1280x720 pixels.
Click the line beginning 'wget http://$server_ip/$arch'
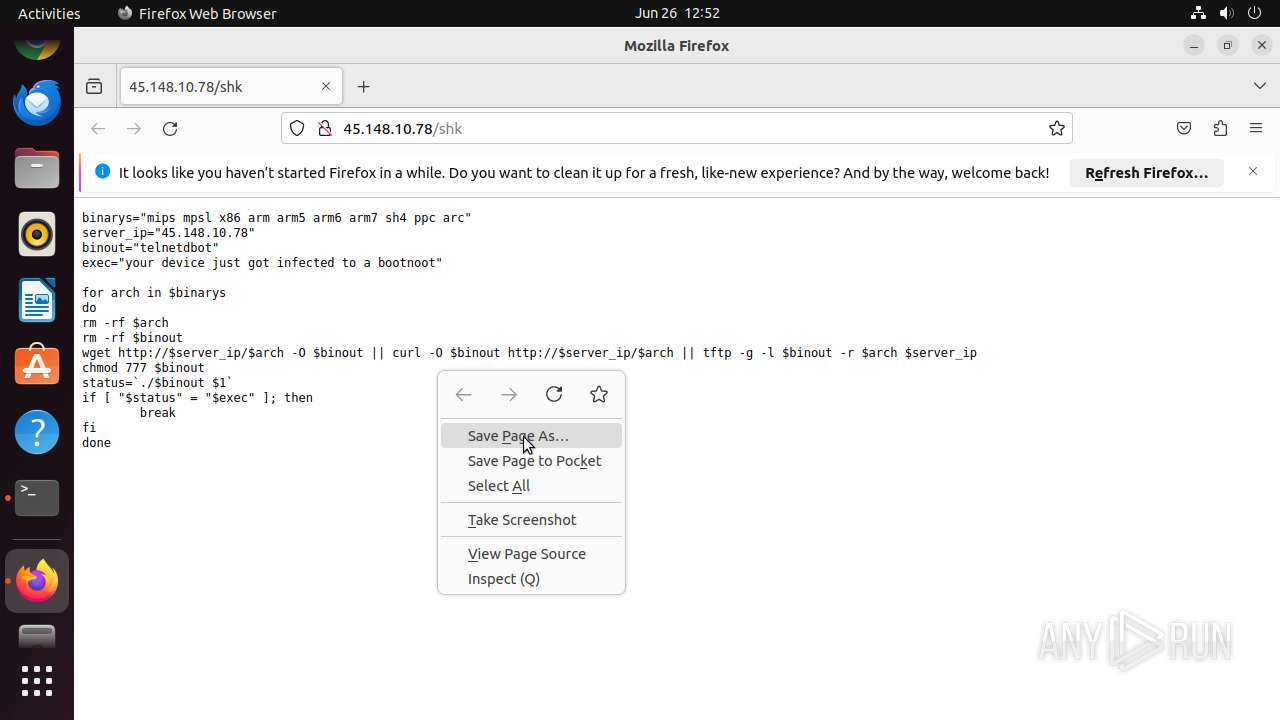click(529, 353)
